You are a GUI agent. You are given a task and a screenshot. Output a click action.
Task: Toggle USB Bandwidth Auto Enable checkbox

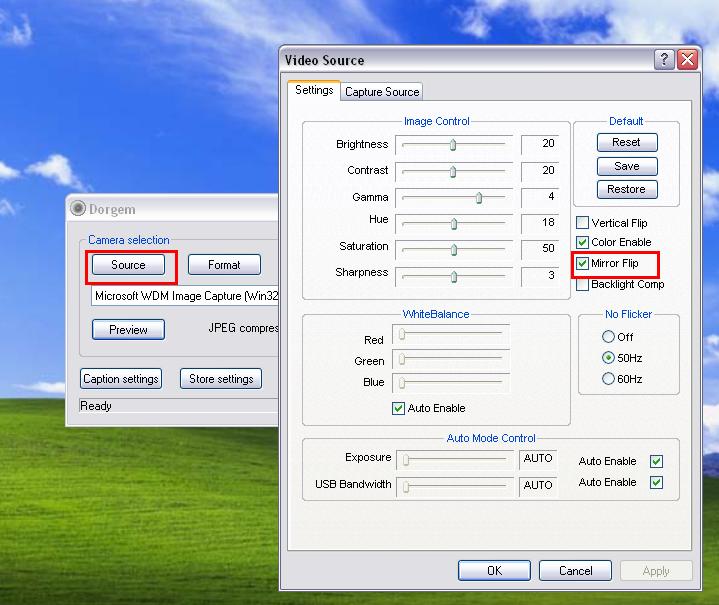click(x=657, y=482)
